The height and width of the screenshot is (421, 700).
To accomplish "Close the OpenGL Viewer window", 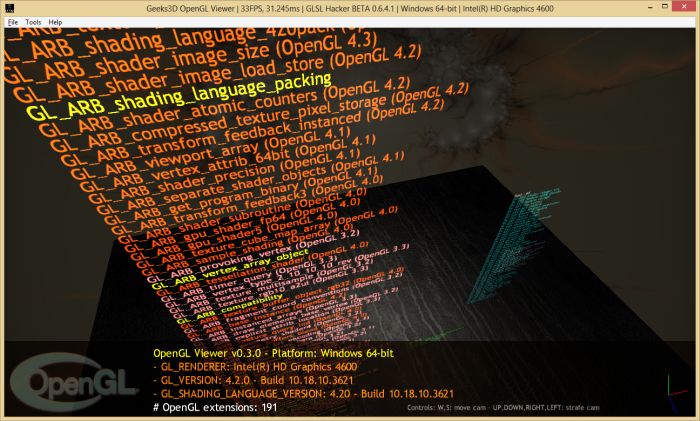I will [x=684, y=6].
